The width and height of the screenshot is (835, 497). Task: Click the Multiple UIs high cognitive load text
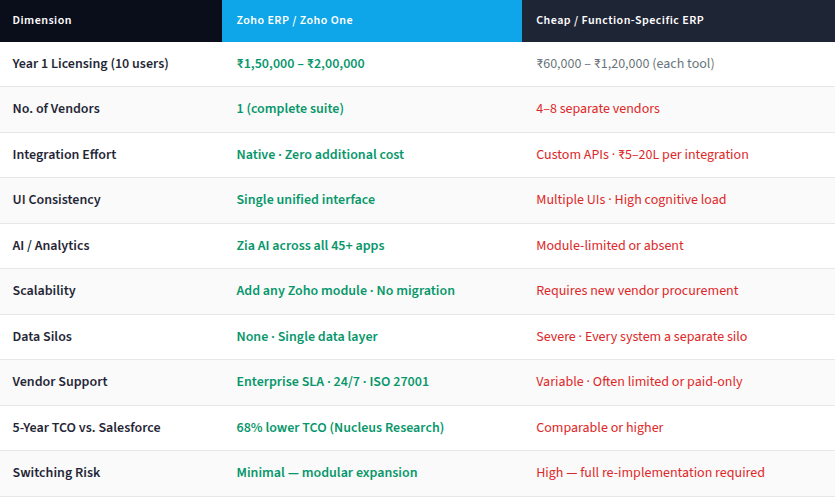631,199
